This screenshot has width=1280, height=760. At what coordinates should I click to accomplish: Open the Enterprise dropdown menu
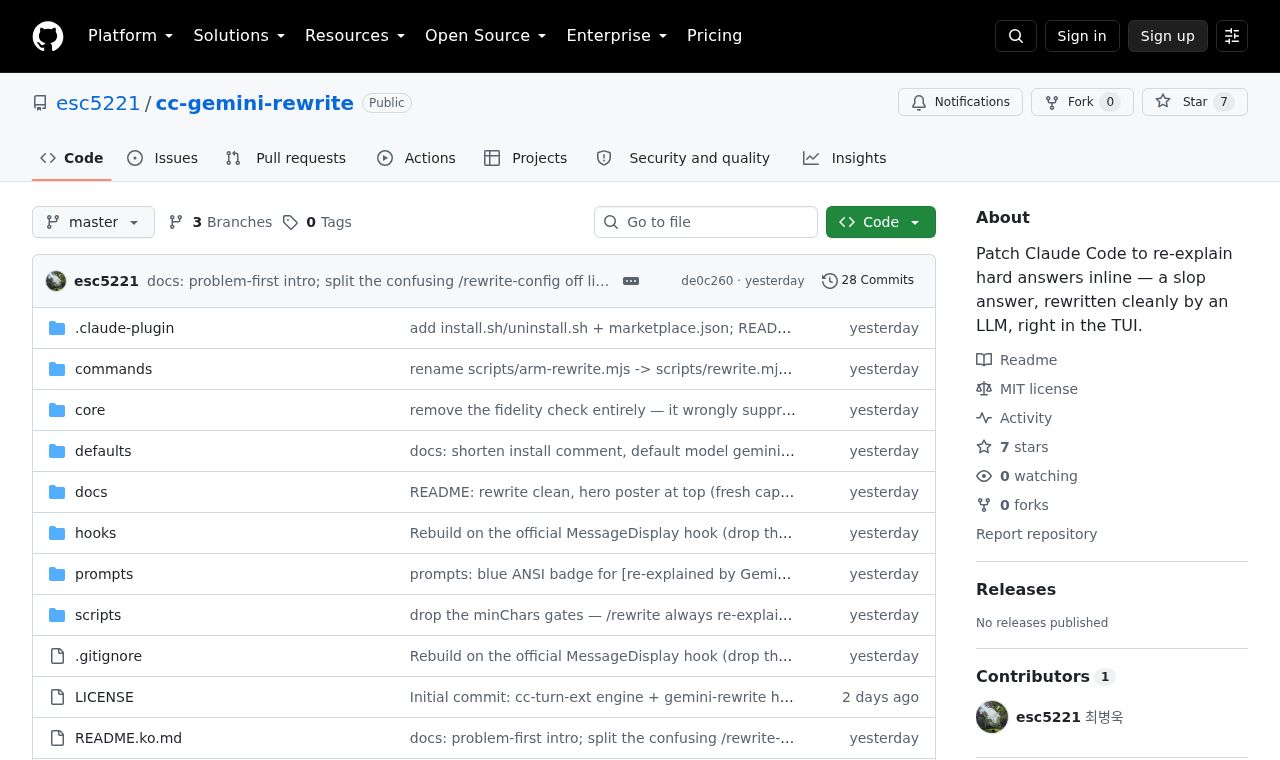[x=617, y=36]
